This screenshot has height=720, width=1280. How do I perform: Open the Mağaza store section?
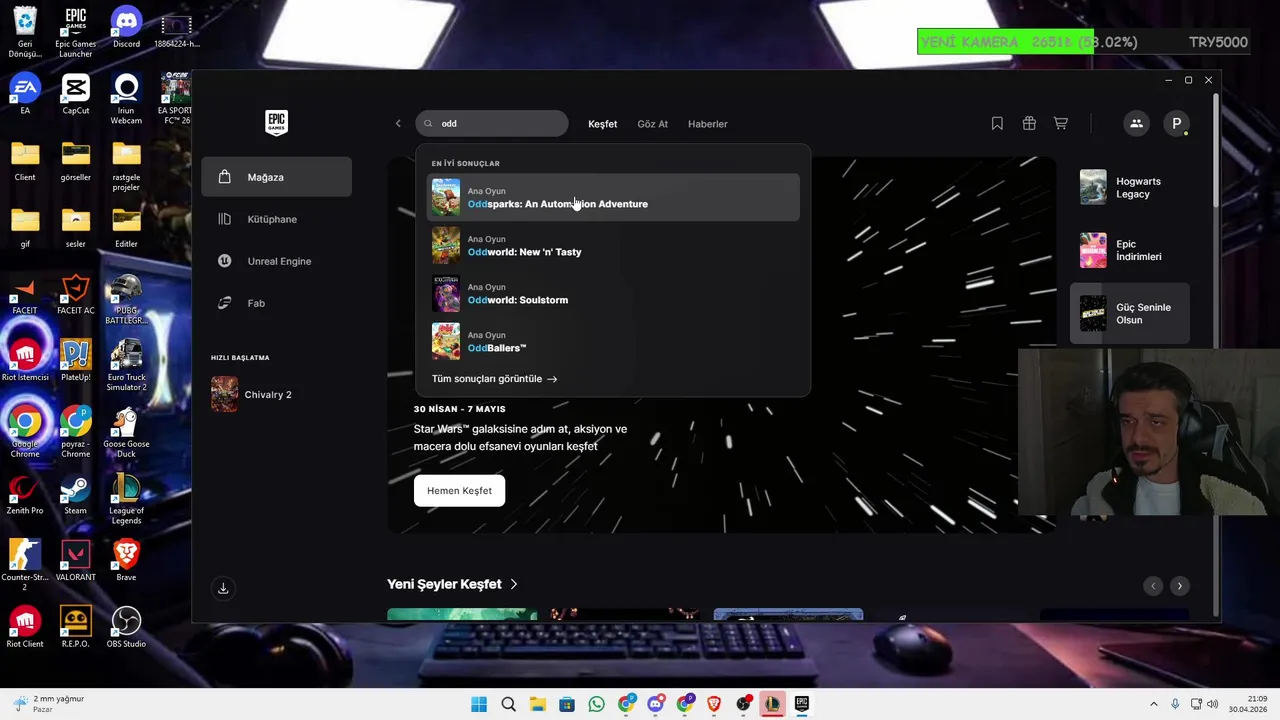pos(276,177)
